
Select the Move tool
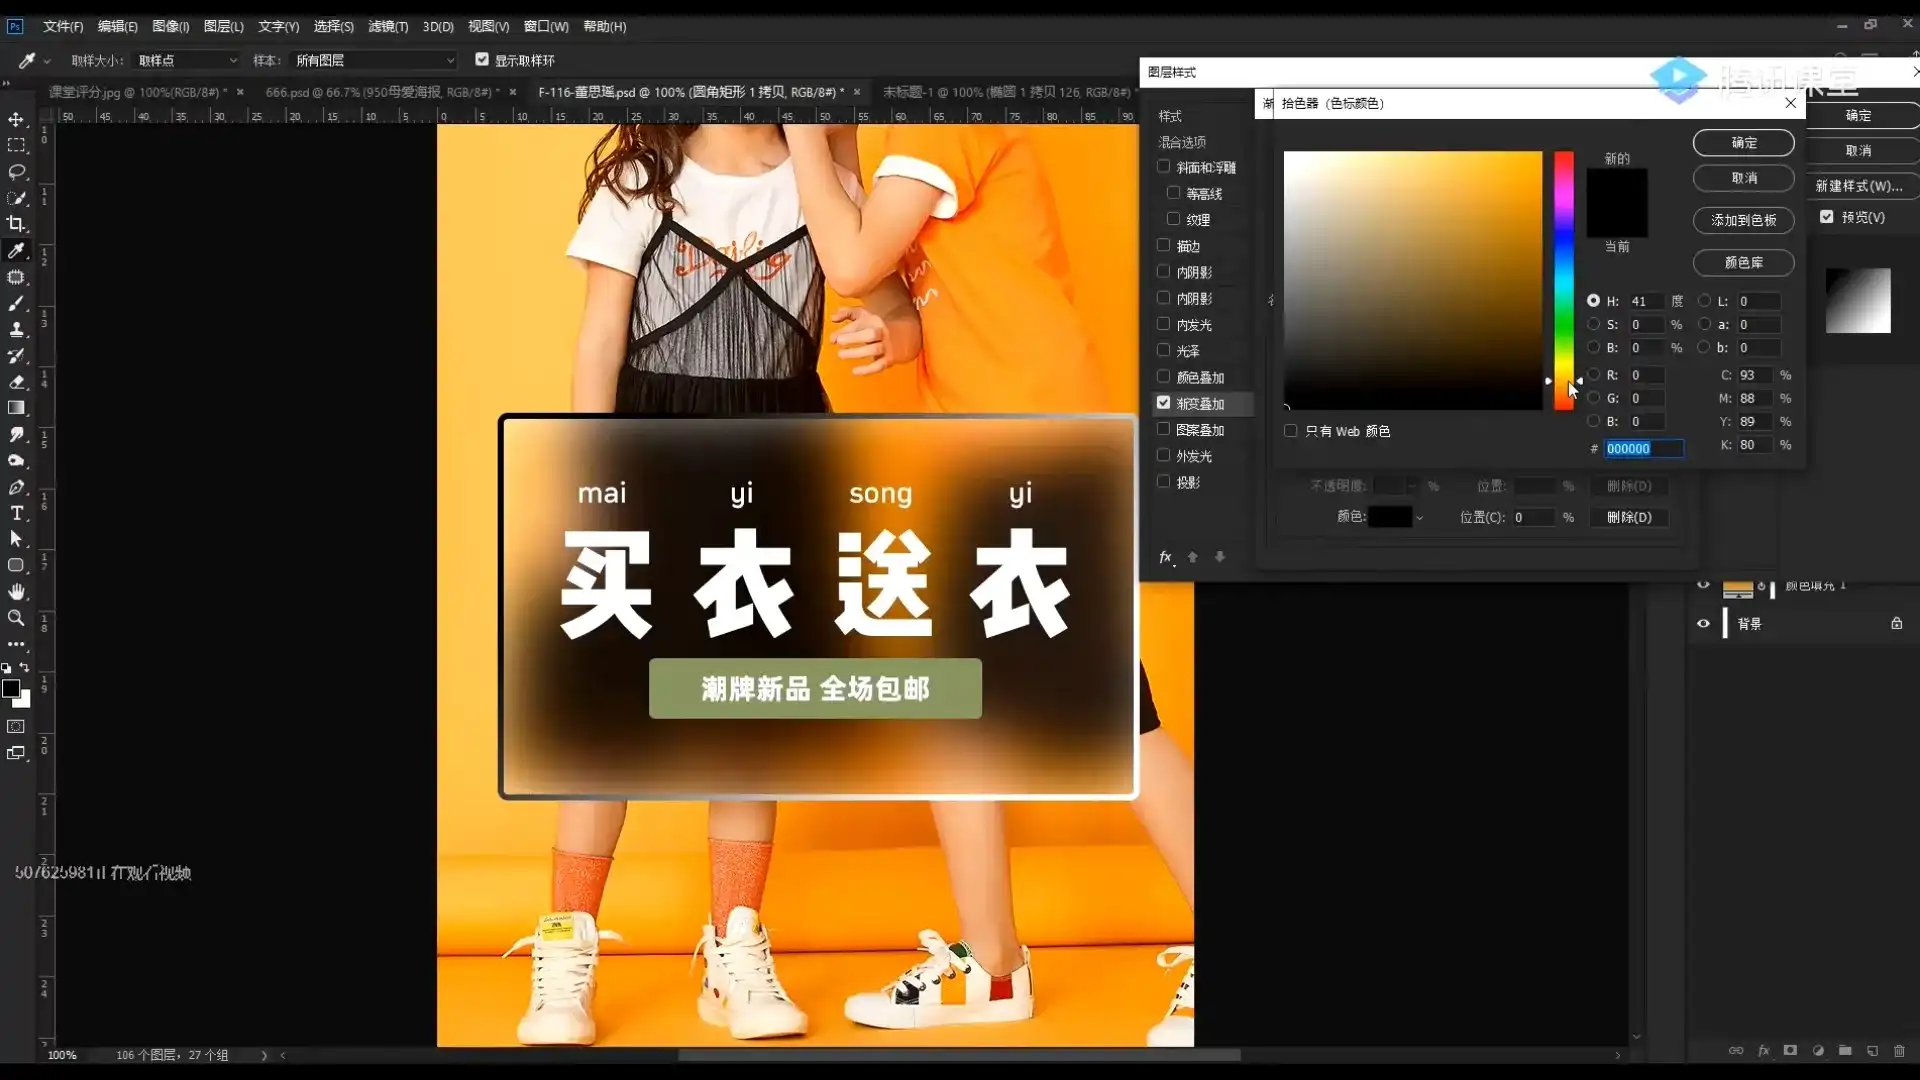pos(16,119)
